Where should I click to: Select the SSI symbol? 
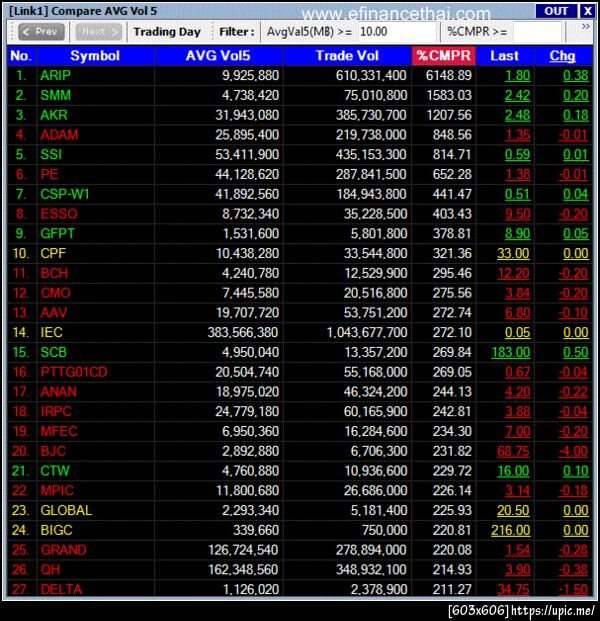point(51,154)
